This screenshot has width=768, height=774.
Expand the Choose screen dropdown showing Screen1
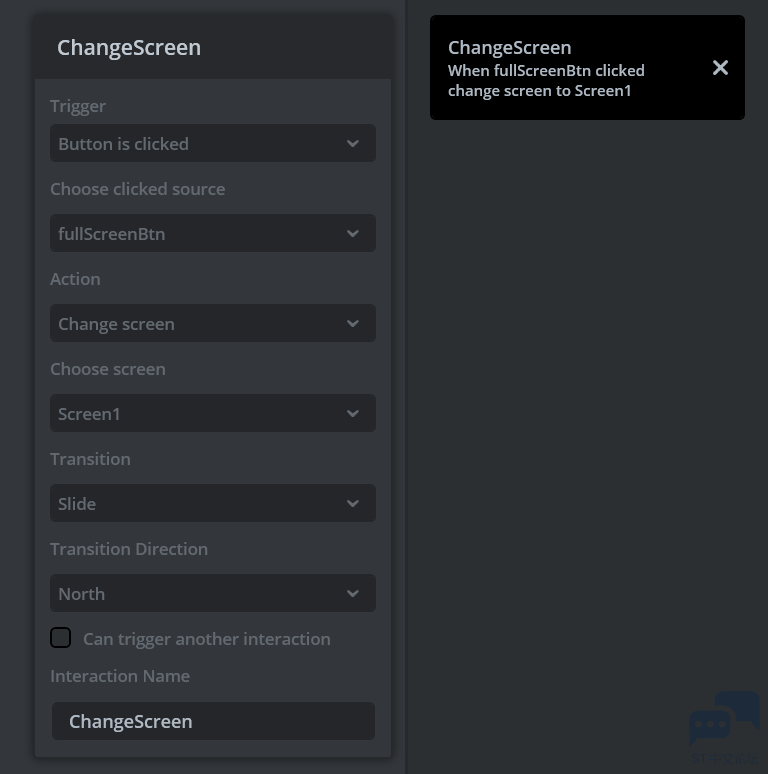200,413
